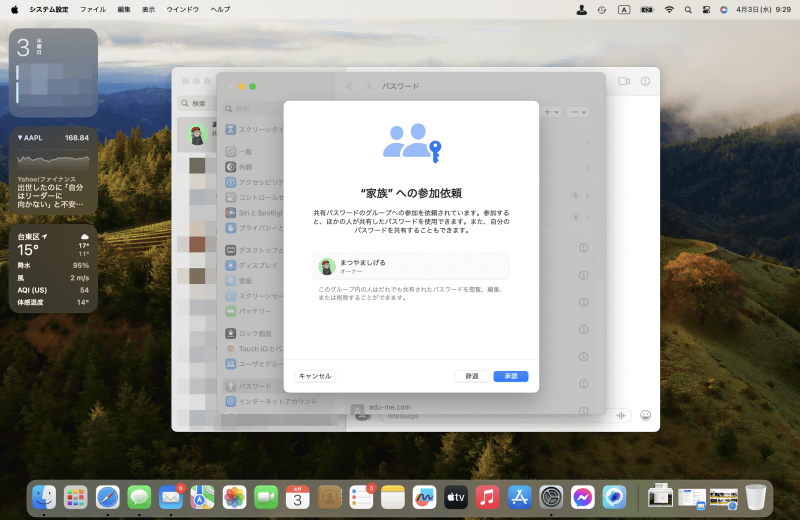Image resolution: width=800 pixels, height=520 pixels.
Task: Select owner row まつやましげる in dialog
Action: 411,266
